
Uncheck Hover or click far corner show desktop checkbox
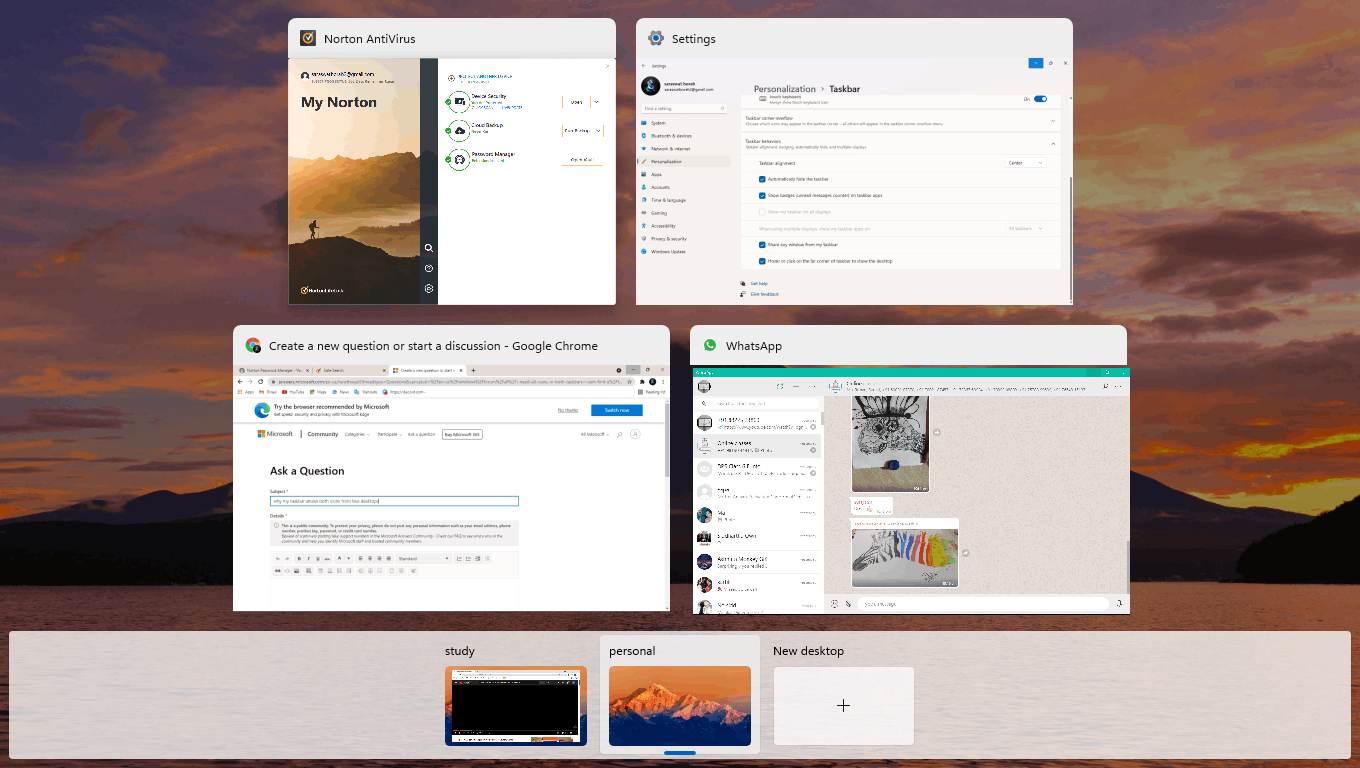click(x=762, y=261)
